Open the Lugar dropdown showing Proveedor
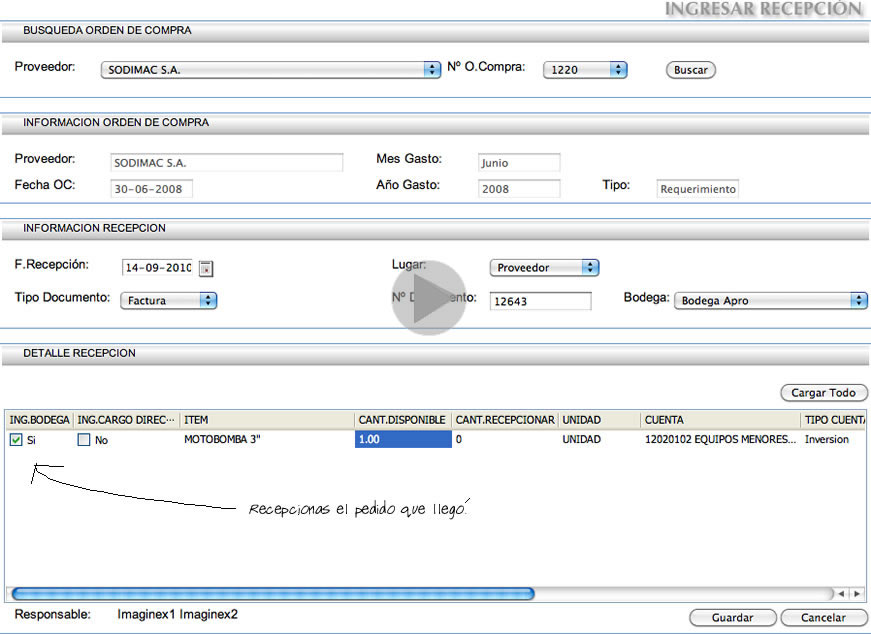The height and width of the screenshot is (634, 871). [x=544, y=268]
